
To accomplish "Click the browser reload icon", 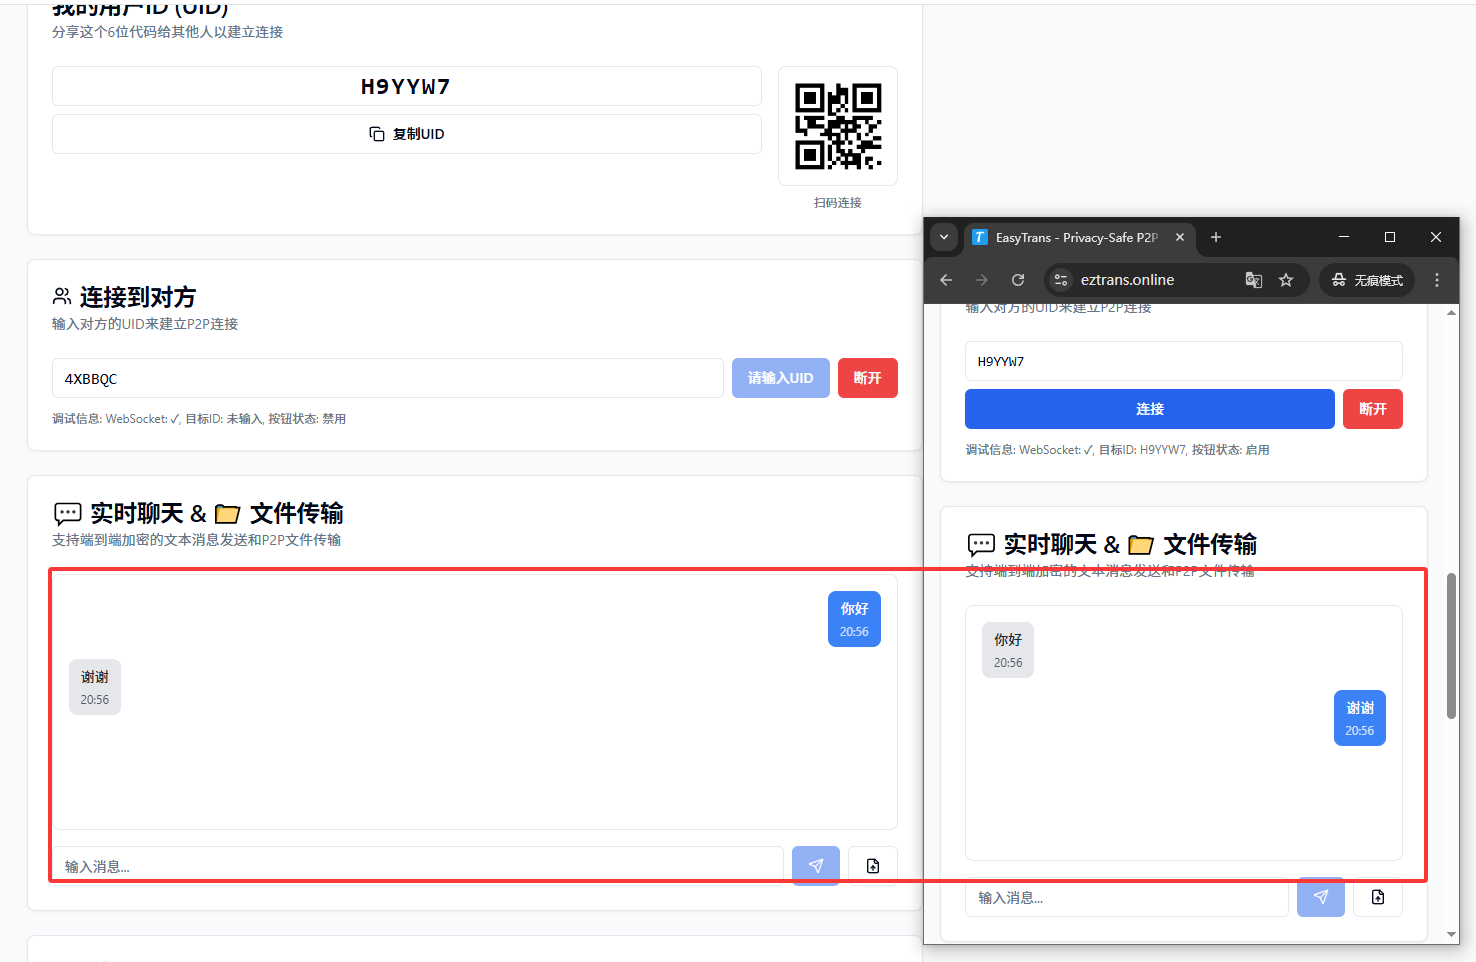I will click(1017, 280).
